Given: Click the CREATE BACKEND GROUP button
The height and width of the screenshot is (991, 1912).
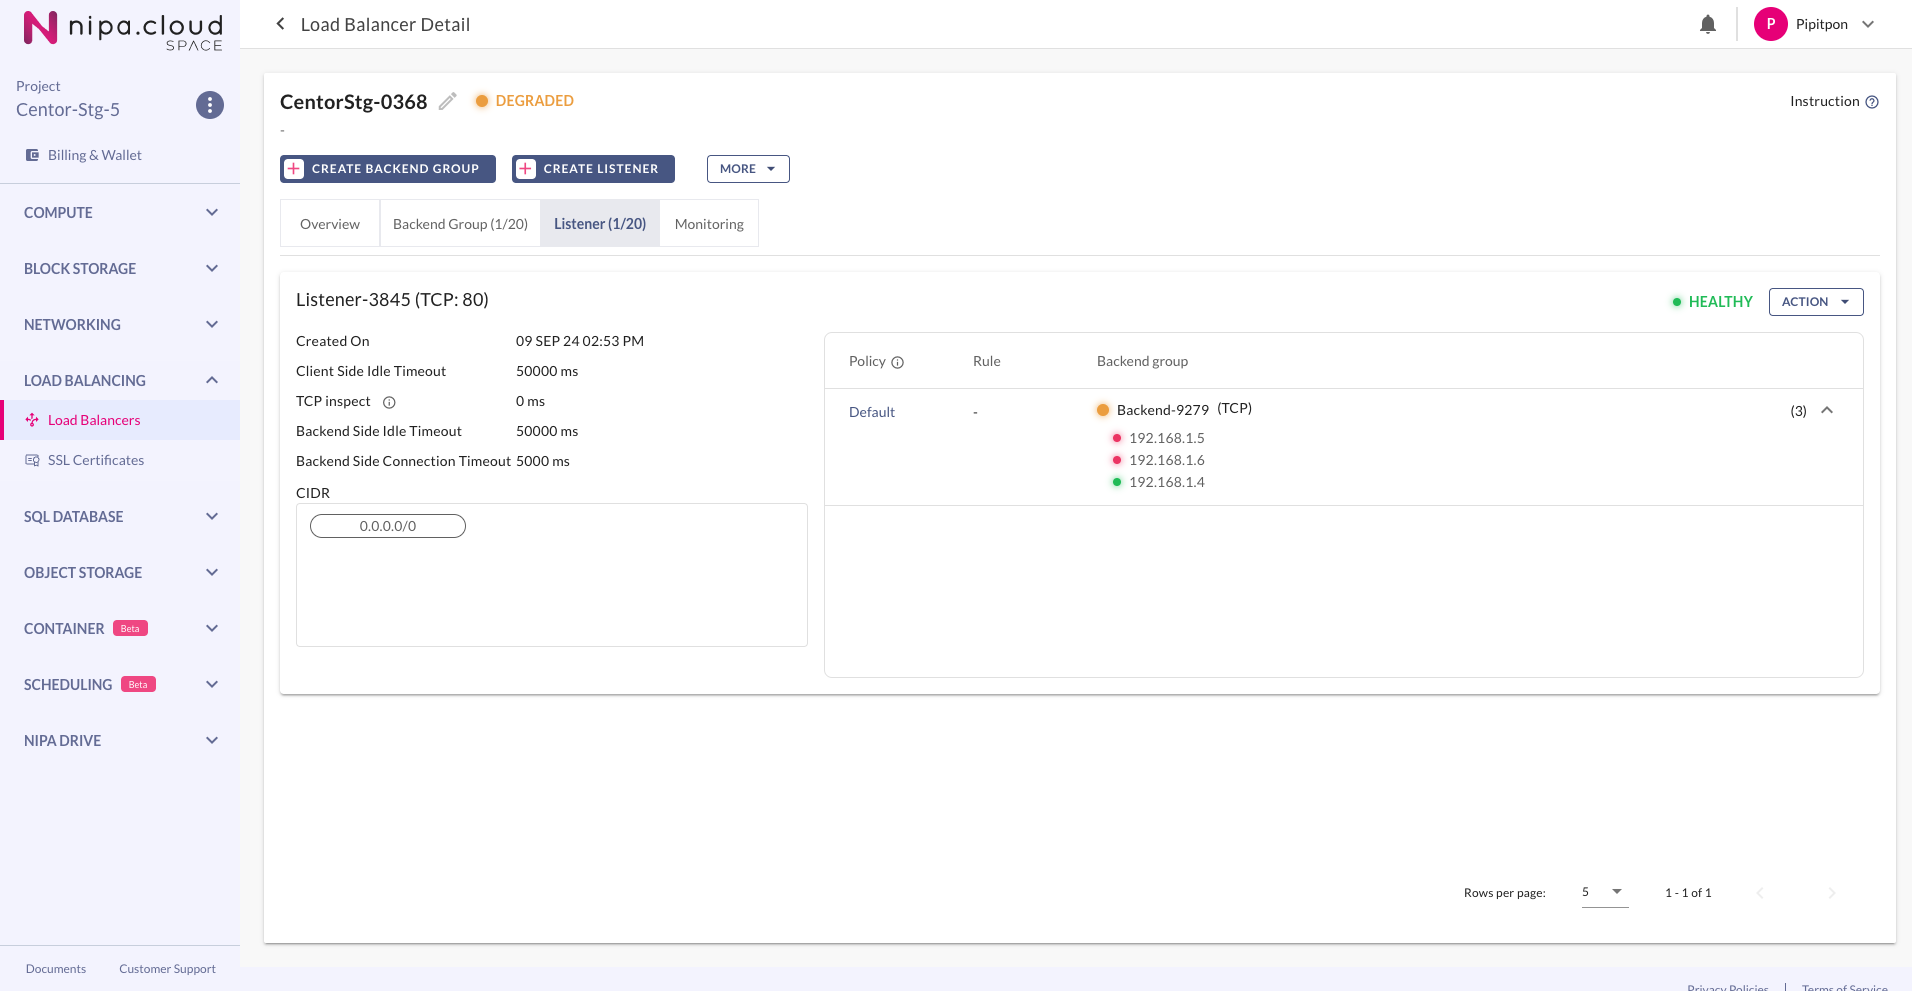Looking at the screenshot, I should 388,169.
